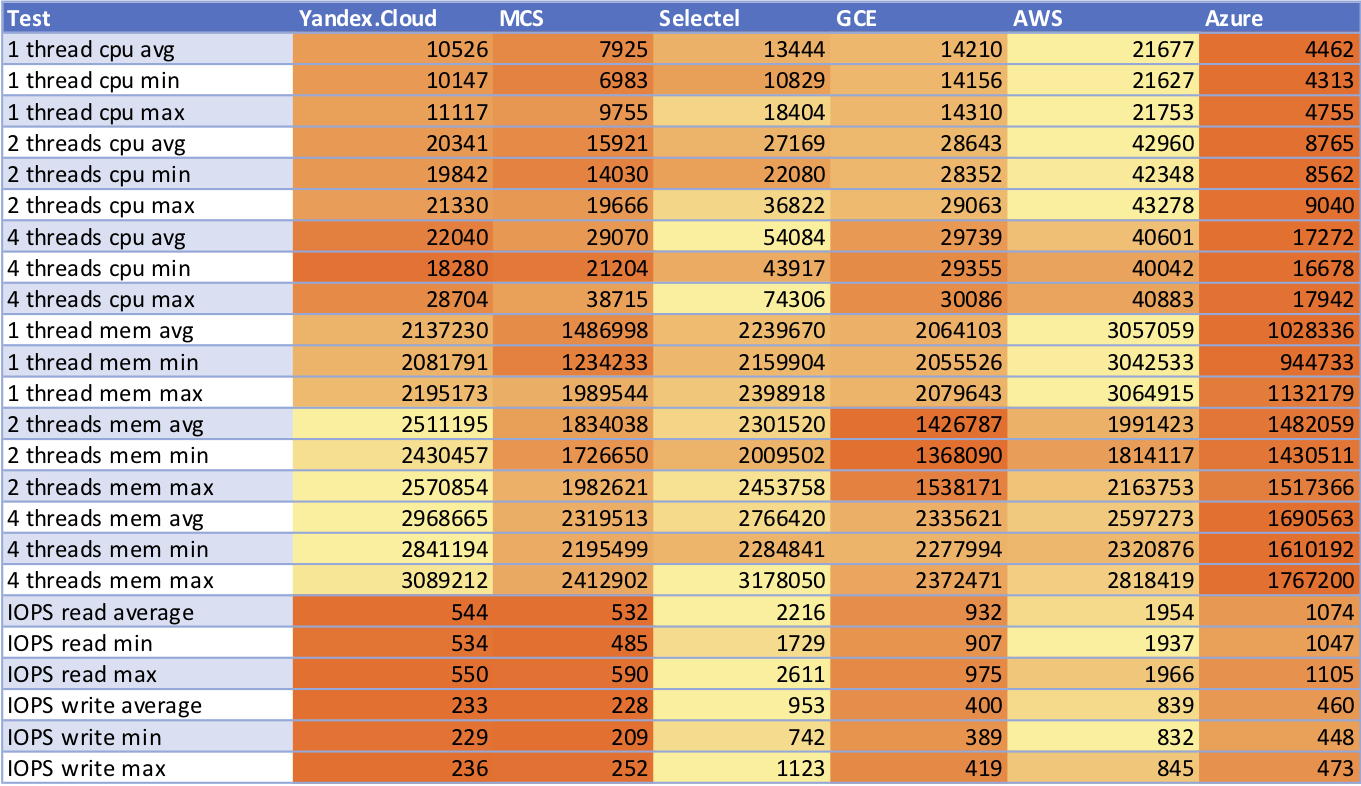Screen dimensions: 1361x786
Task: Click the '4 threads mem avg' row label
Action: coord(147,518)
